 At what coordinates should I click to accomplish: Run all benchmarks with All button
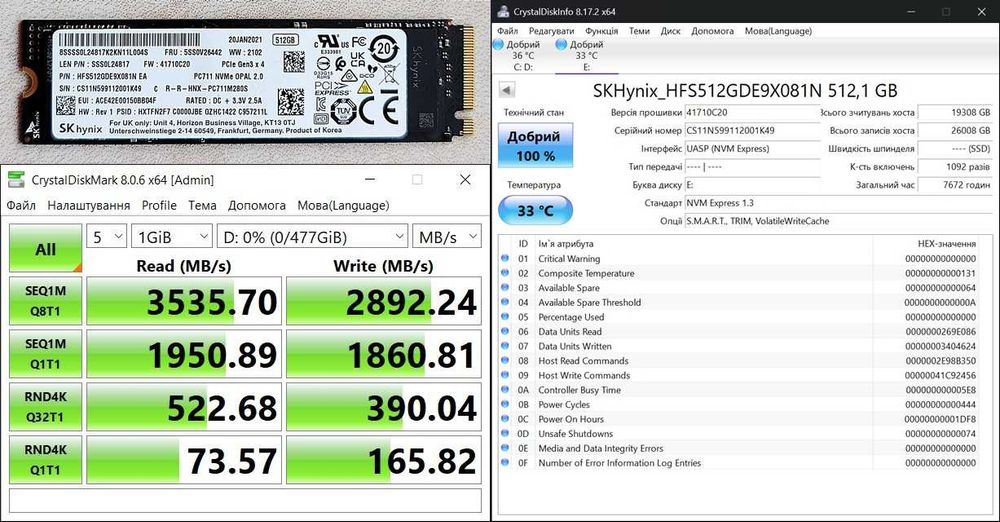[x=45, y=248]
